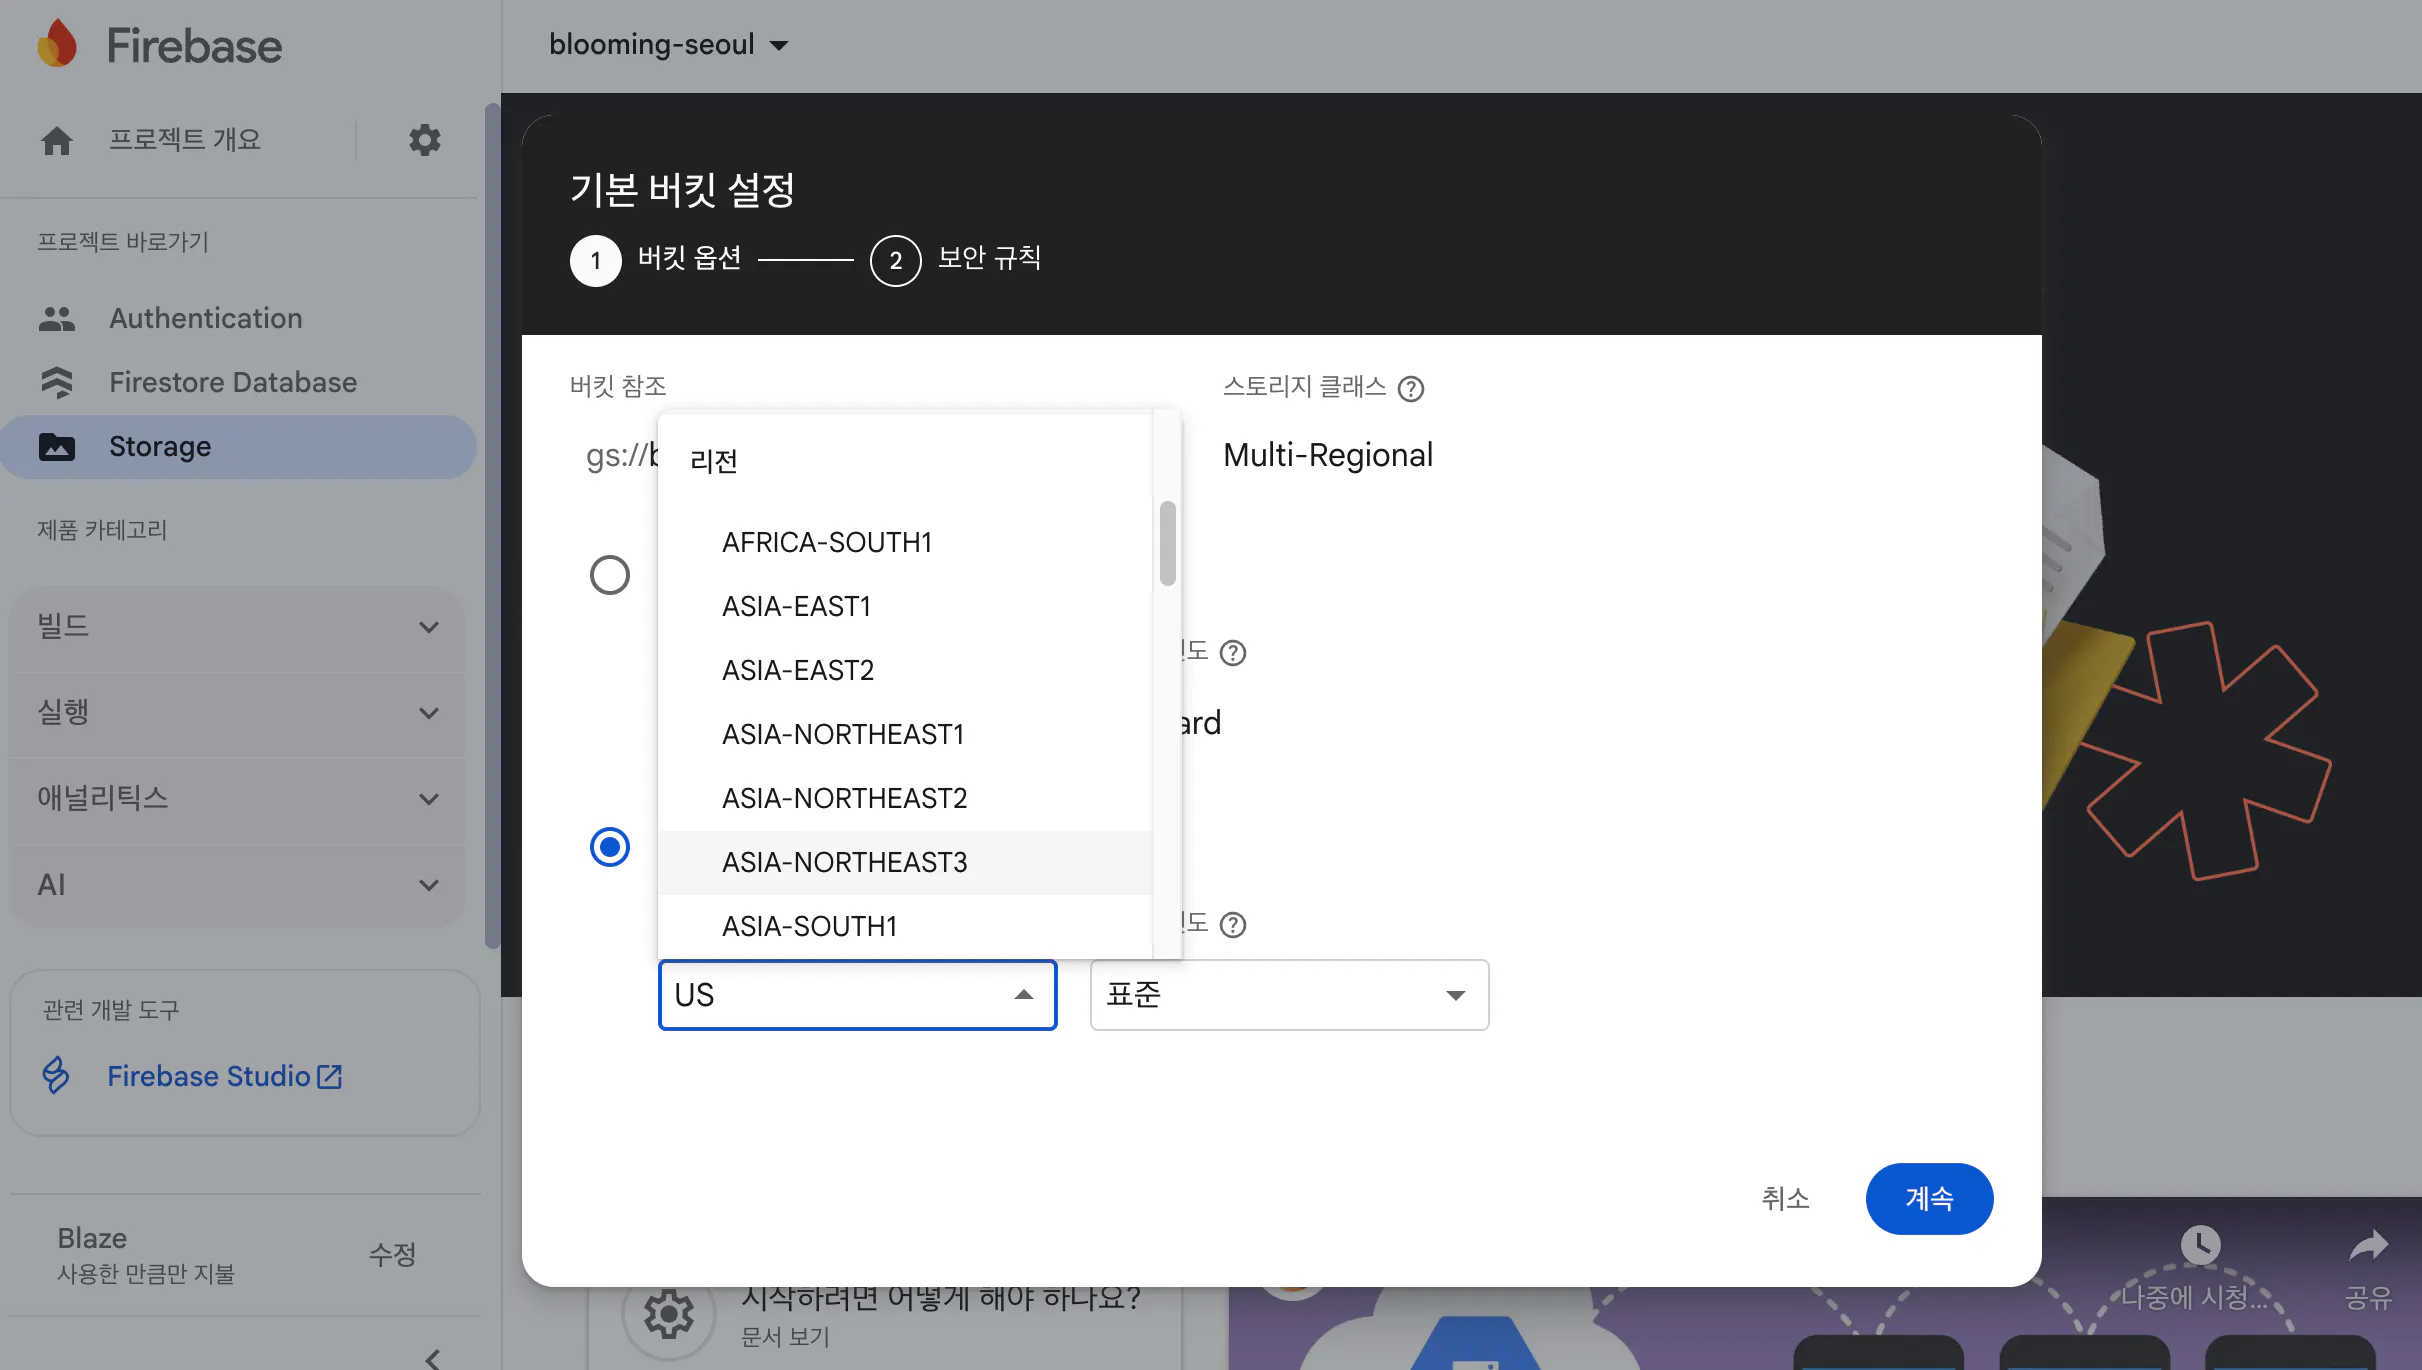
Task: Click the region list scrollbar thumb
Action: 1167,543
